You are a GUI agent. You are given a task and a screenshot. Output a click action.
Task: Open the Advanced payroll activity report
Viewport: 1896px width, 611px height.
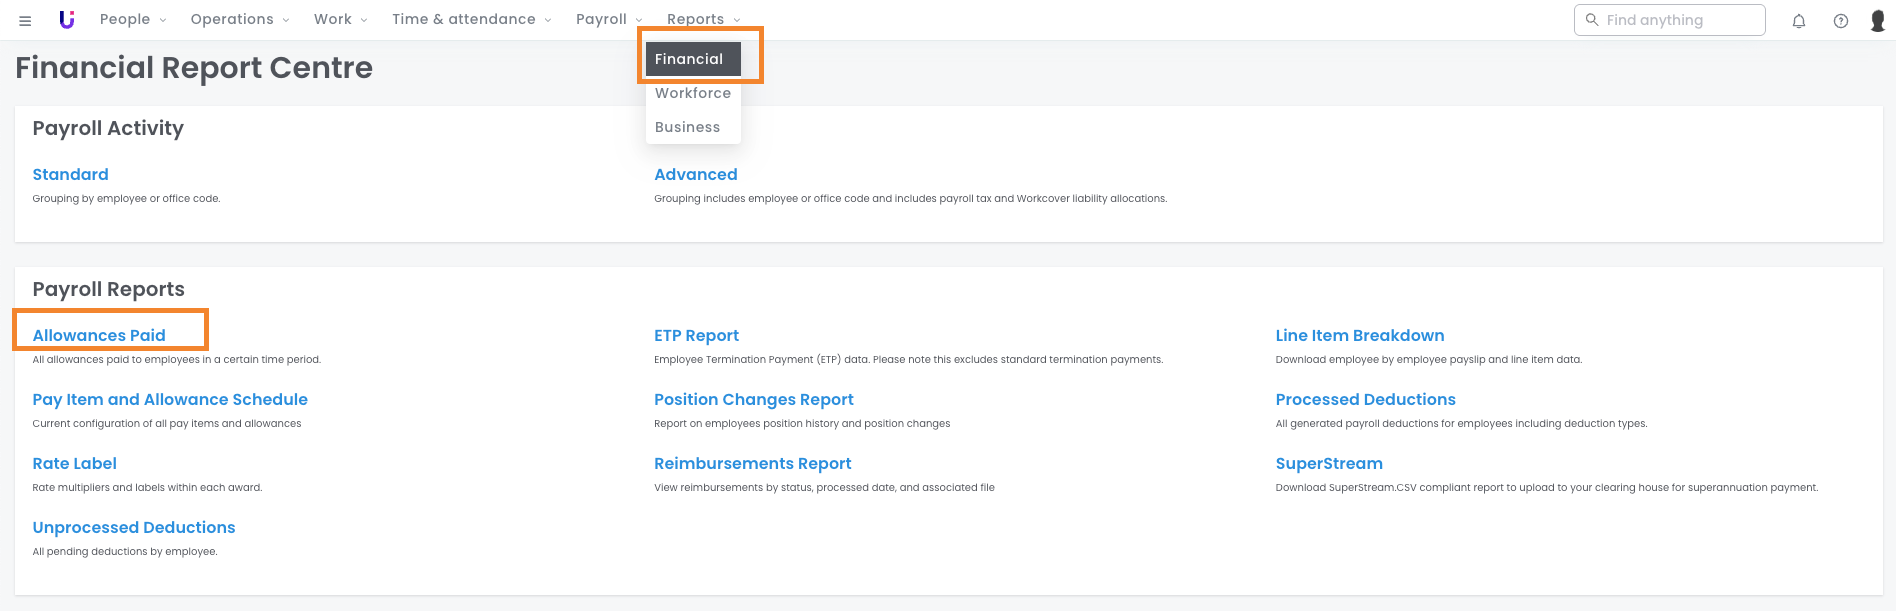695,174
